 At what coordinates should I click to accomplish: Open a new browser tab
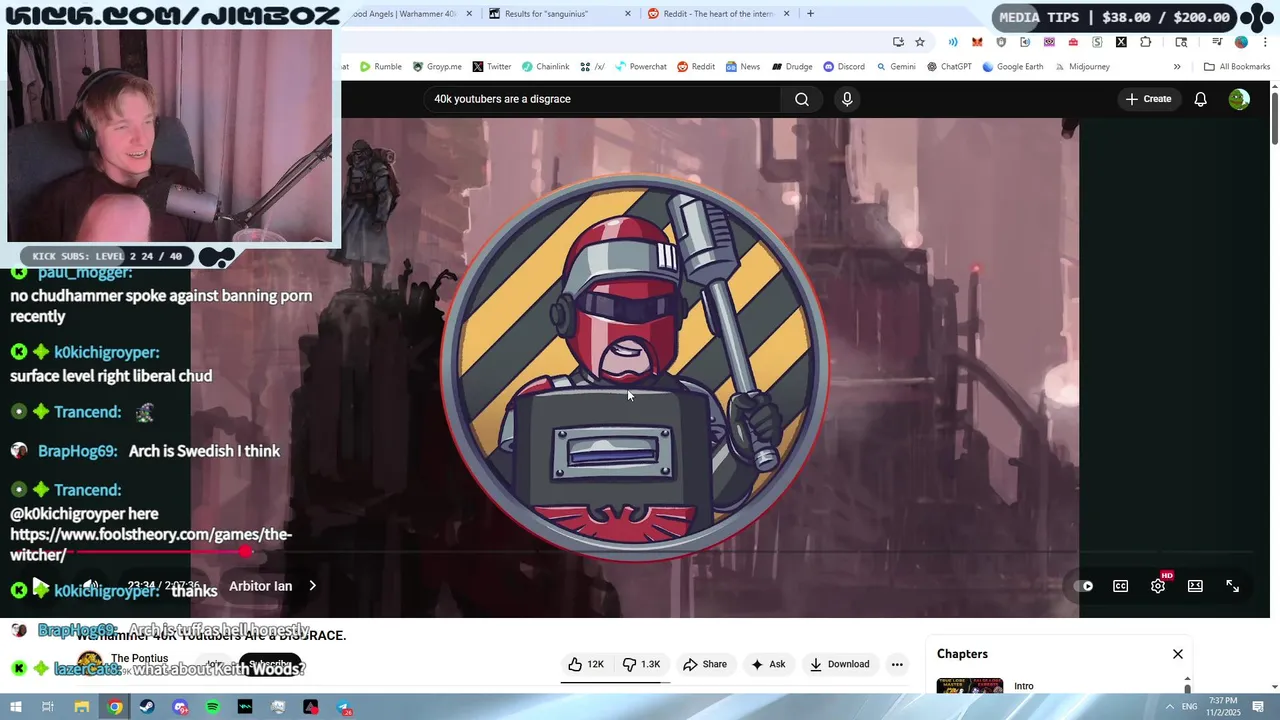[x=810, y=14]
